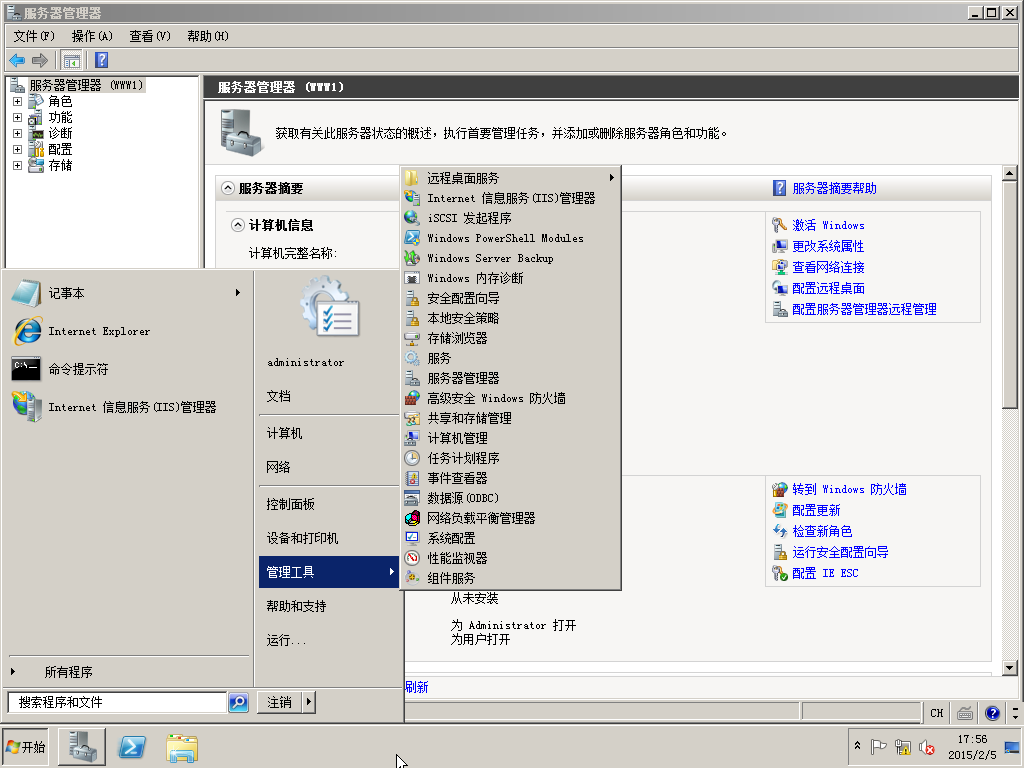Open the 操作(A) menu
1024x768 pixels.
(92, 36)
